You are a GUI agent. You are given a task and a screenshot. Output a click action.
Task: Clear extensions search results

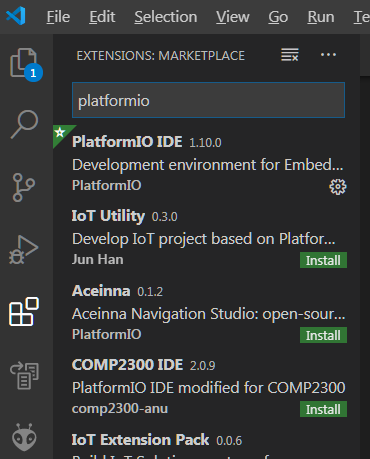(x=290, y=55)
